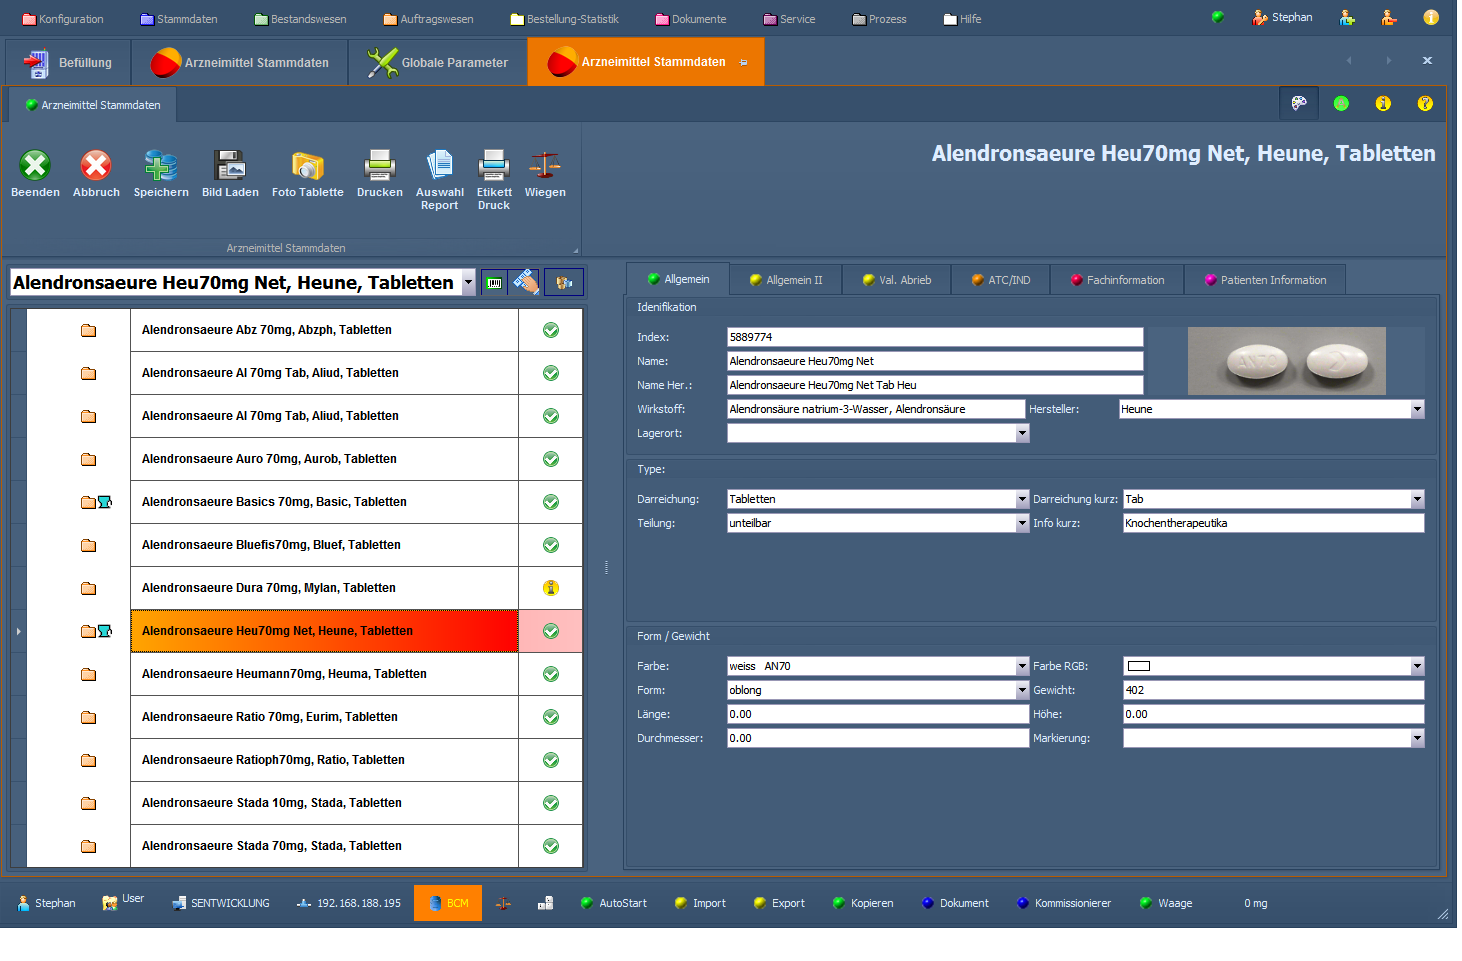Click the Drucken printer icon

coord(380,166)
